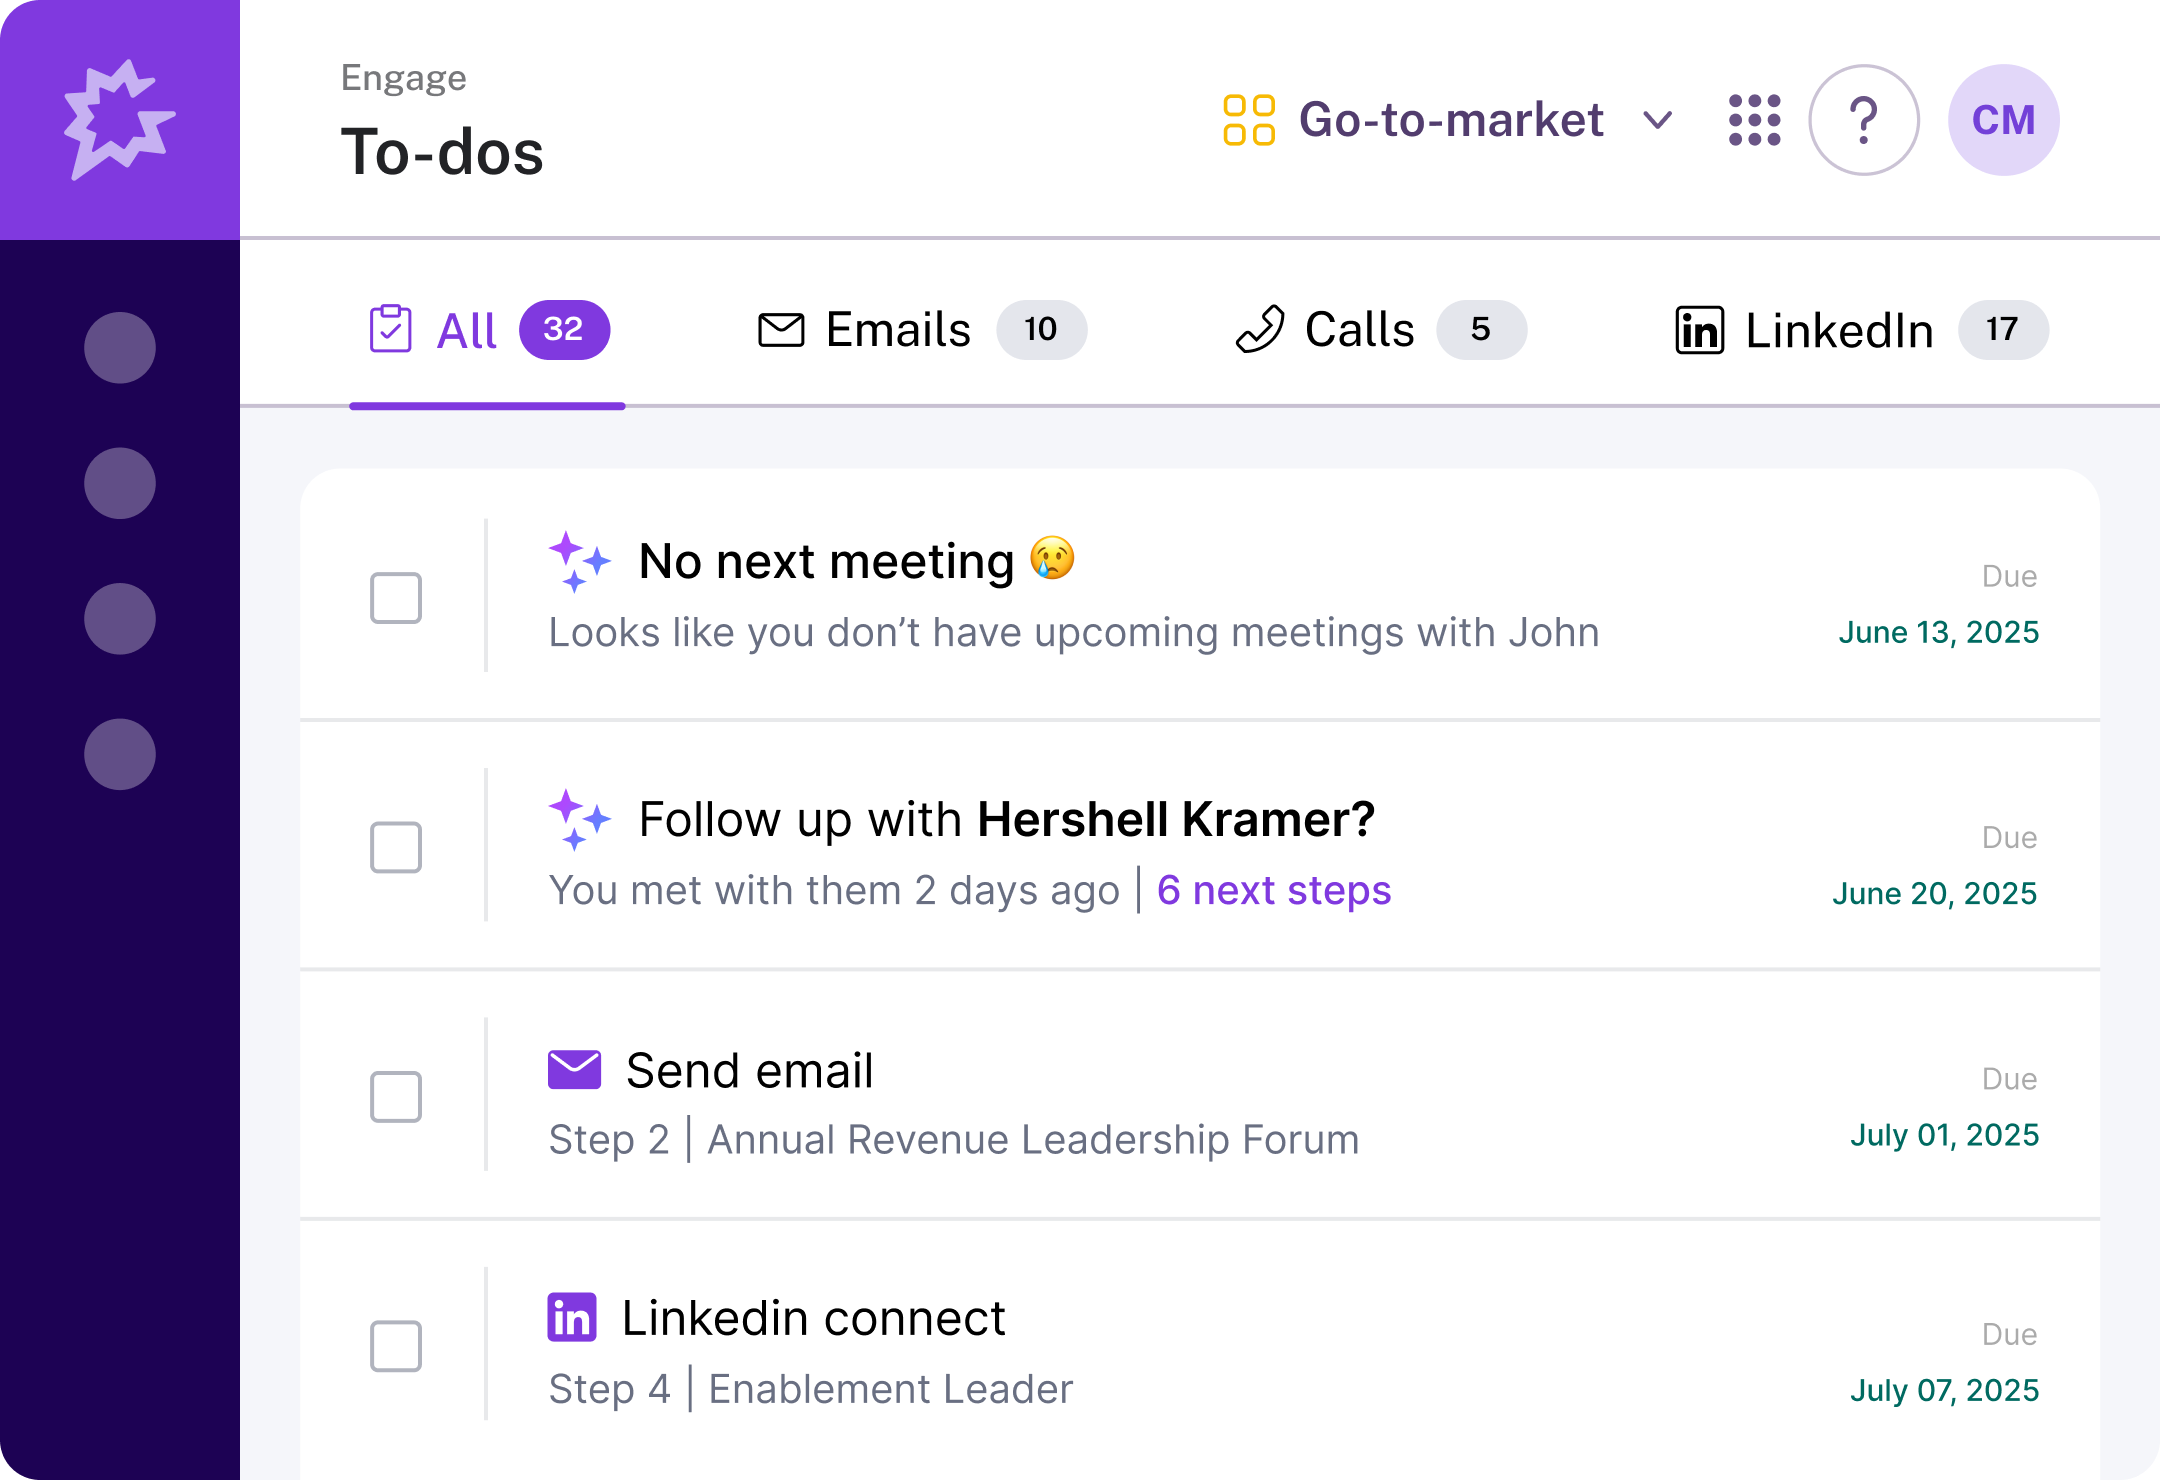Click the sparkle icon beside No next meeting
The width and height of the screenshot is (2160, 1480).
[x=578, y=561]
